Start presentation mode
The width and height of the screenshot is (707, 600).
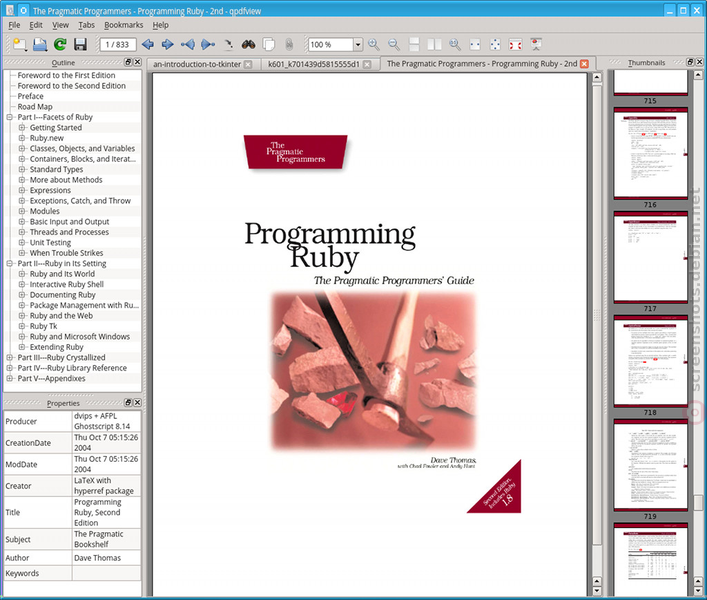(536, 44)
